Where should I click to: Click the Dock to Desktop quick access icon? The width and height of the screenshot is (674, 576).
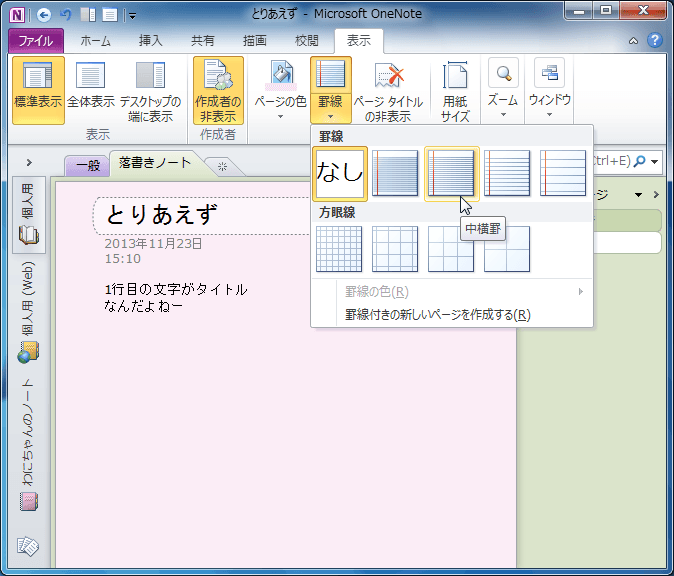coord(88,15)
